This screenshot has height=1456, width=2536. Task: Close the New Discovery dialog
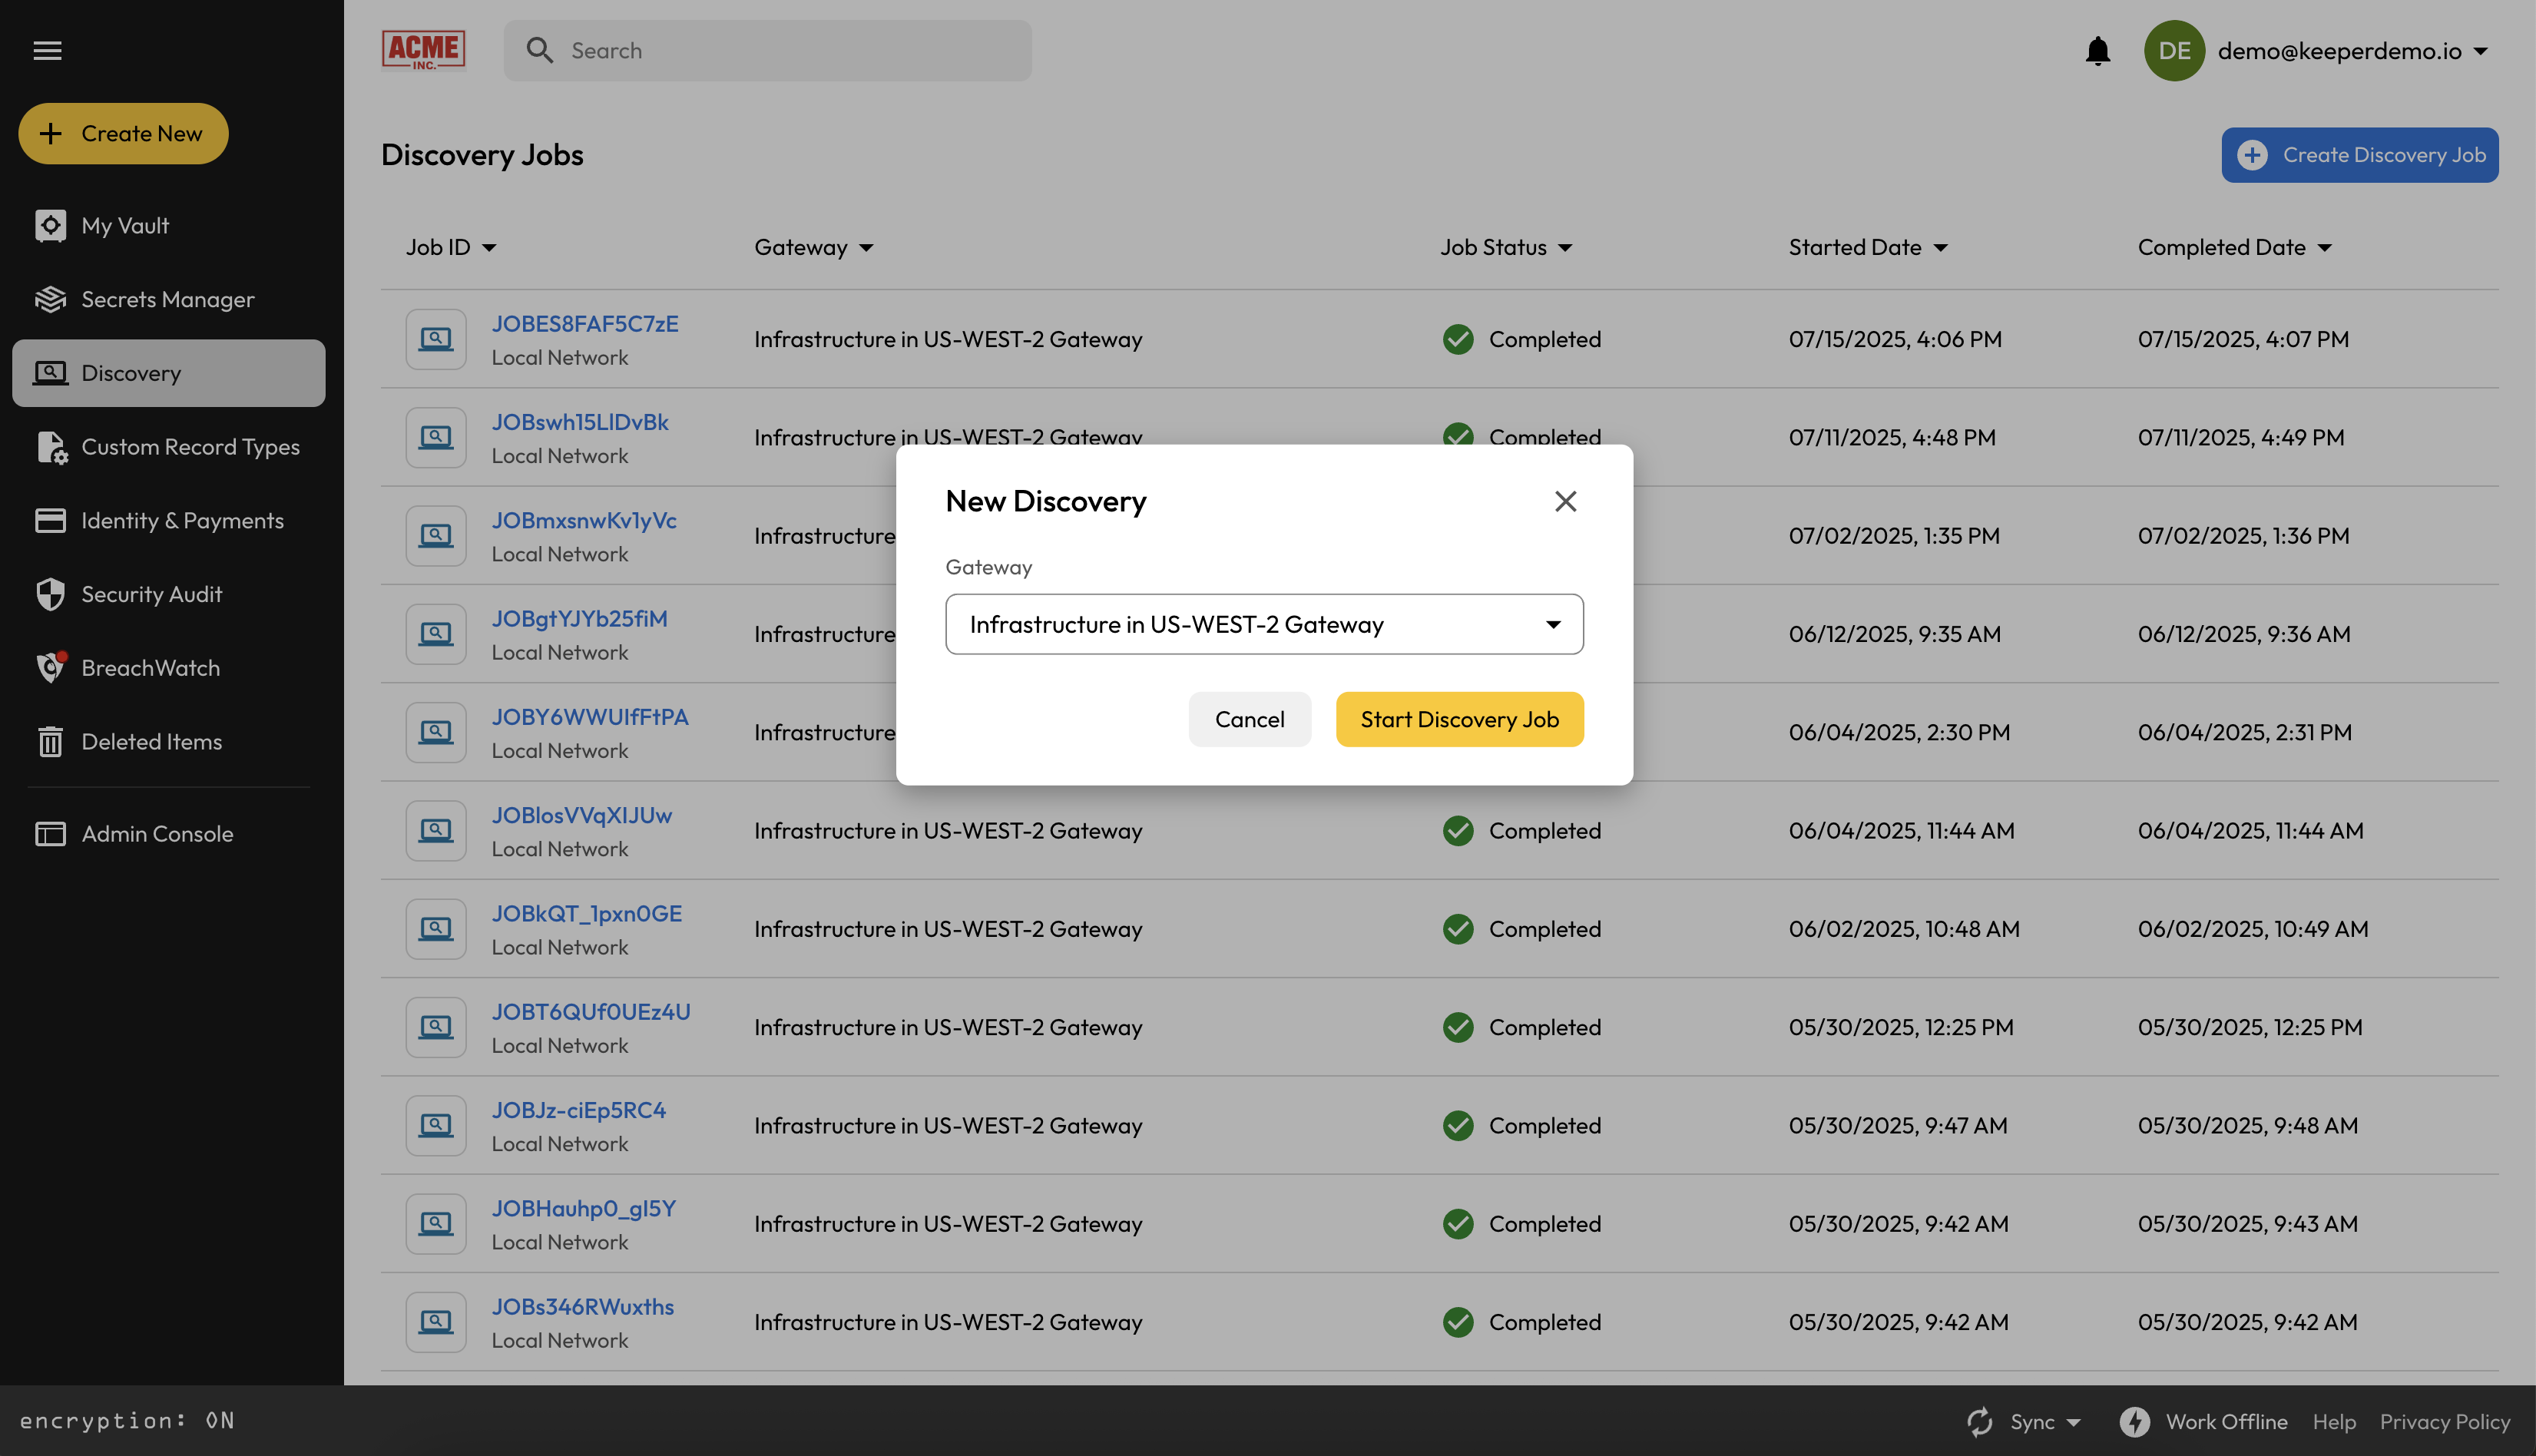(x=1565, y=501)
